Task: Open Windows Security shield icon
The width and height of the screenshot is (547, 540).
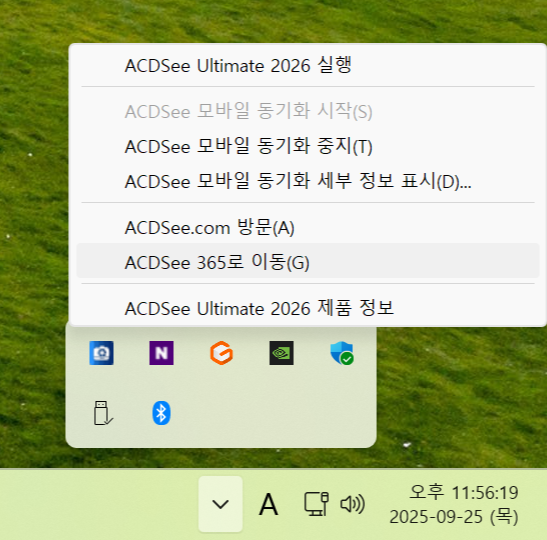Action: pos(342,353)
